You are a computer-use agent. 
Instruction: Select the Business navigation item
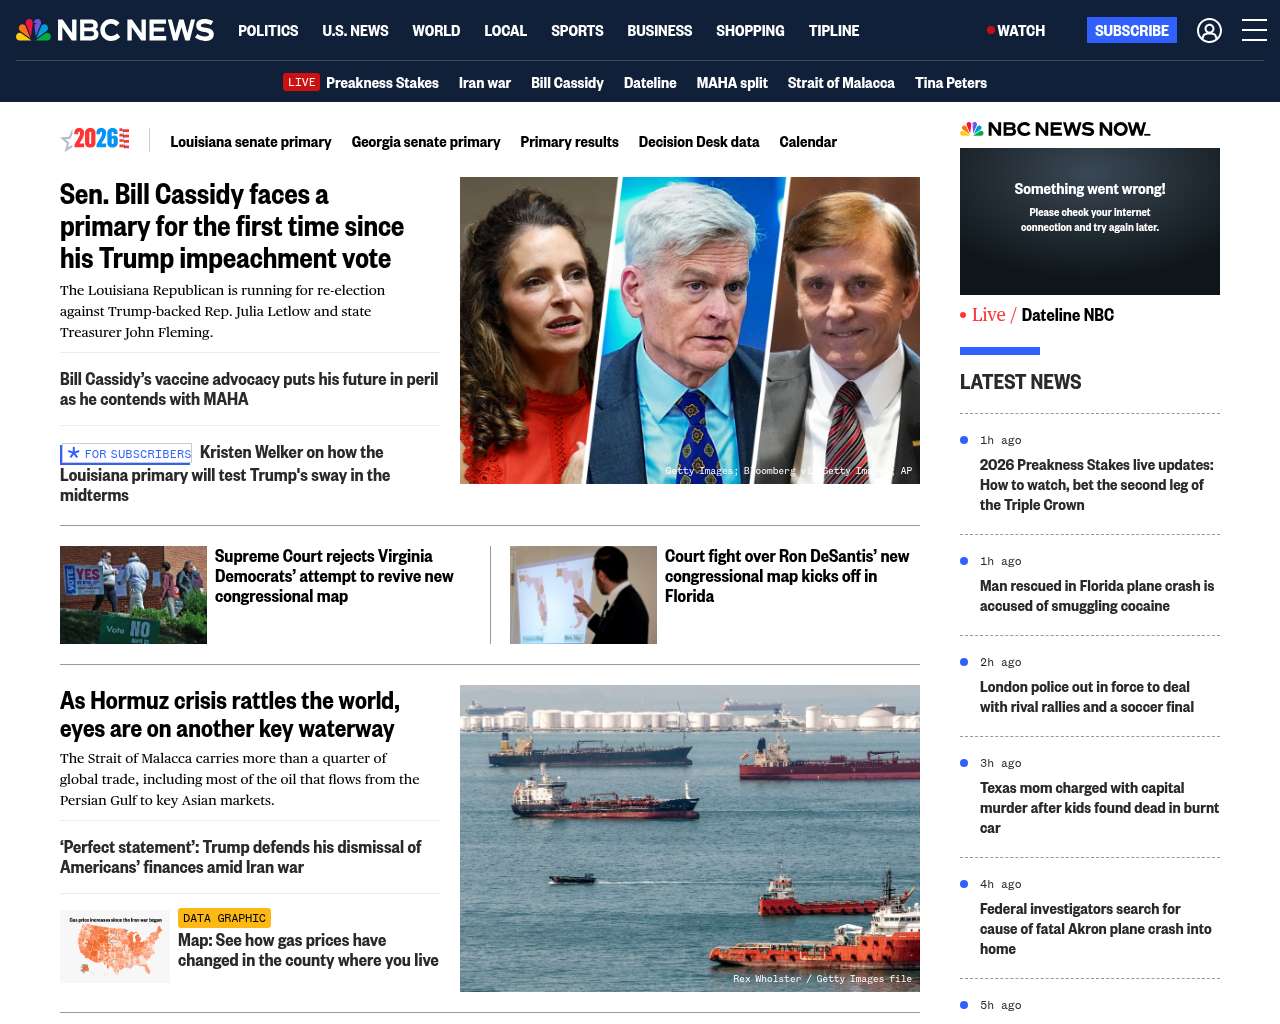click(659, 31)
